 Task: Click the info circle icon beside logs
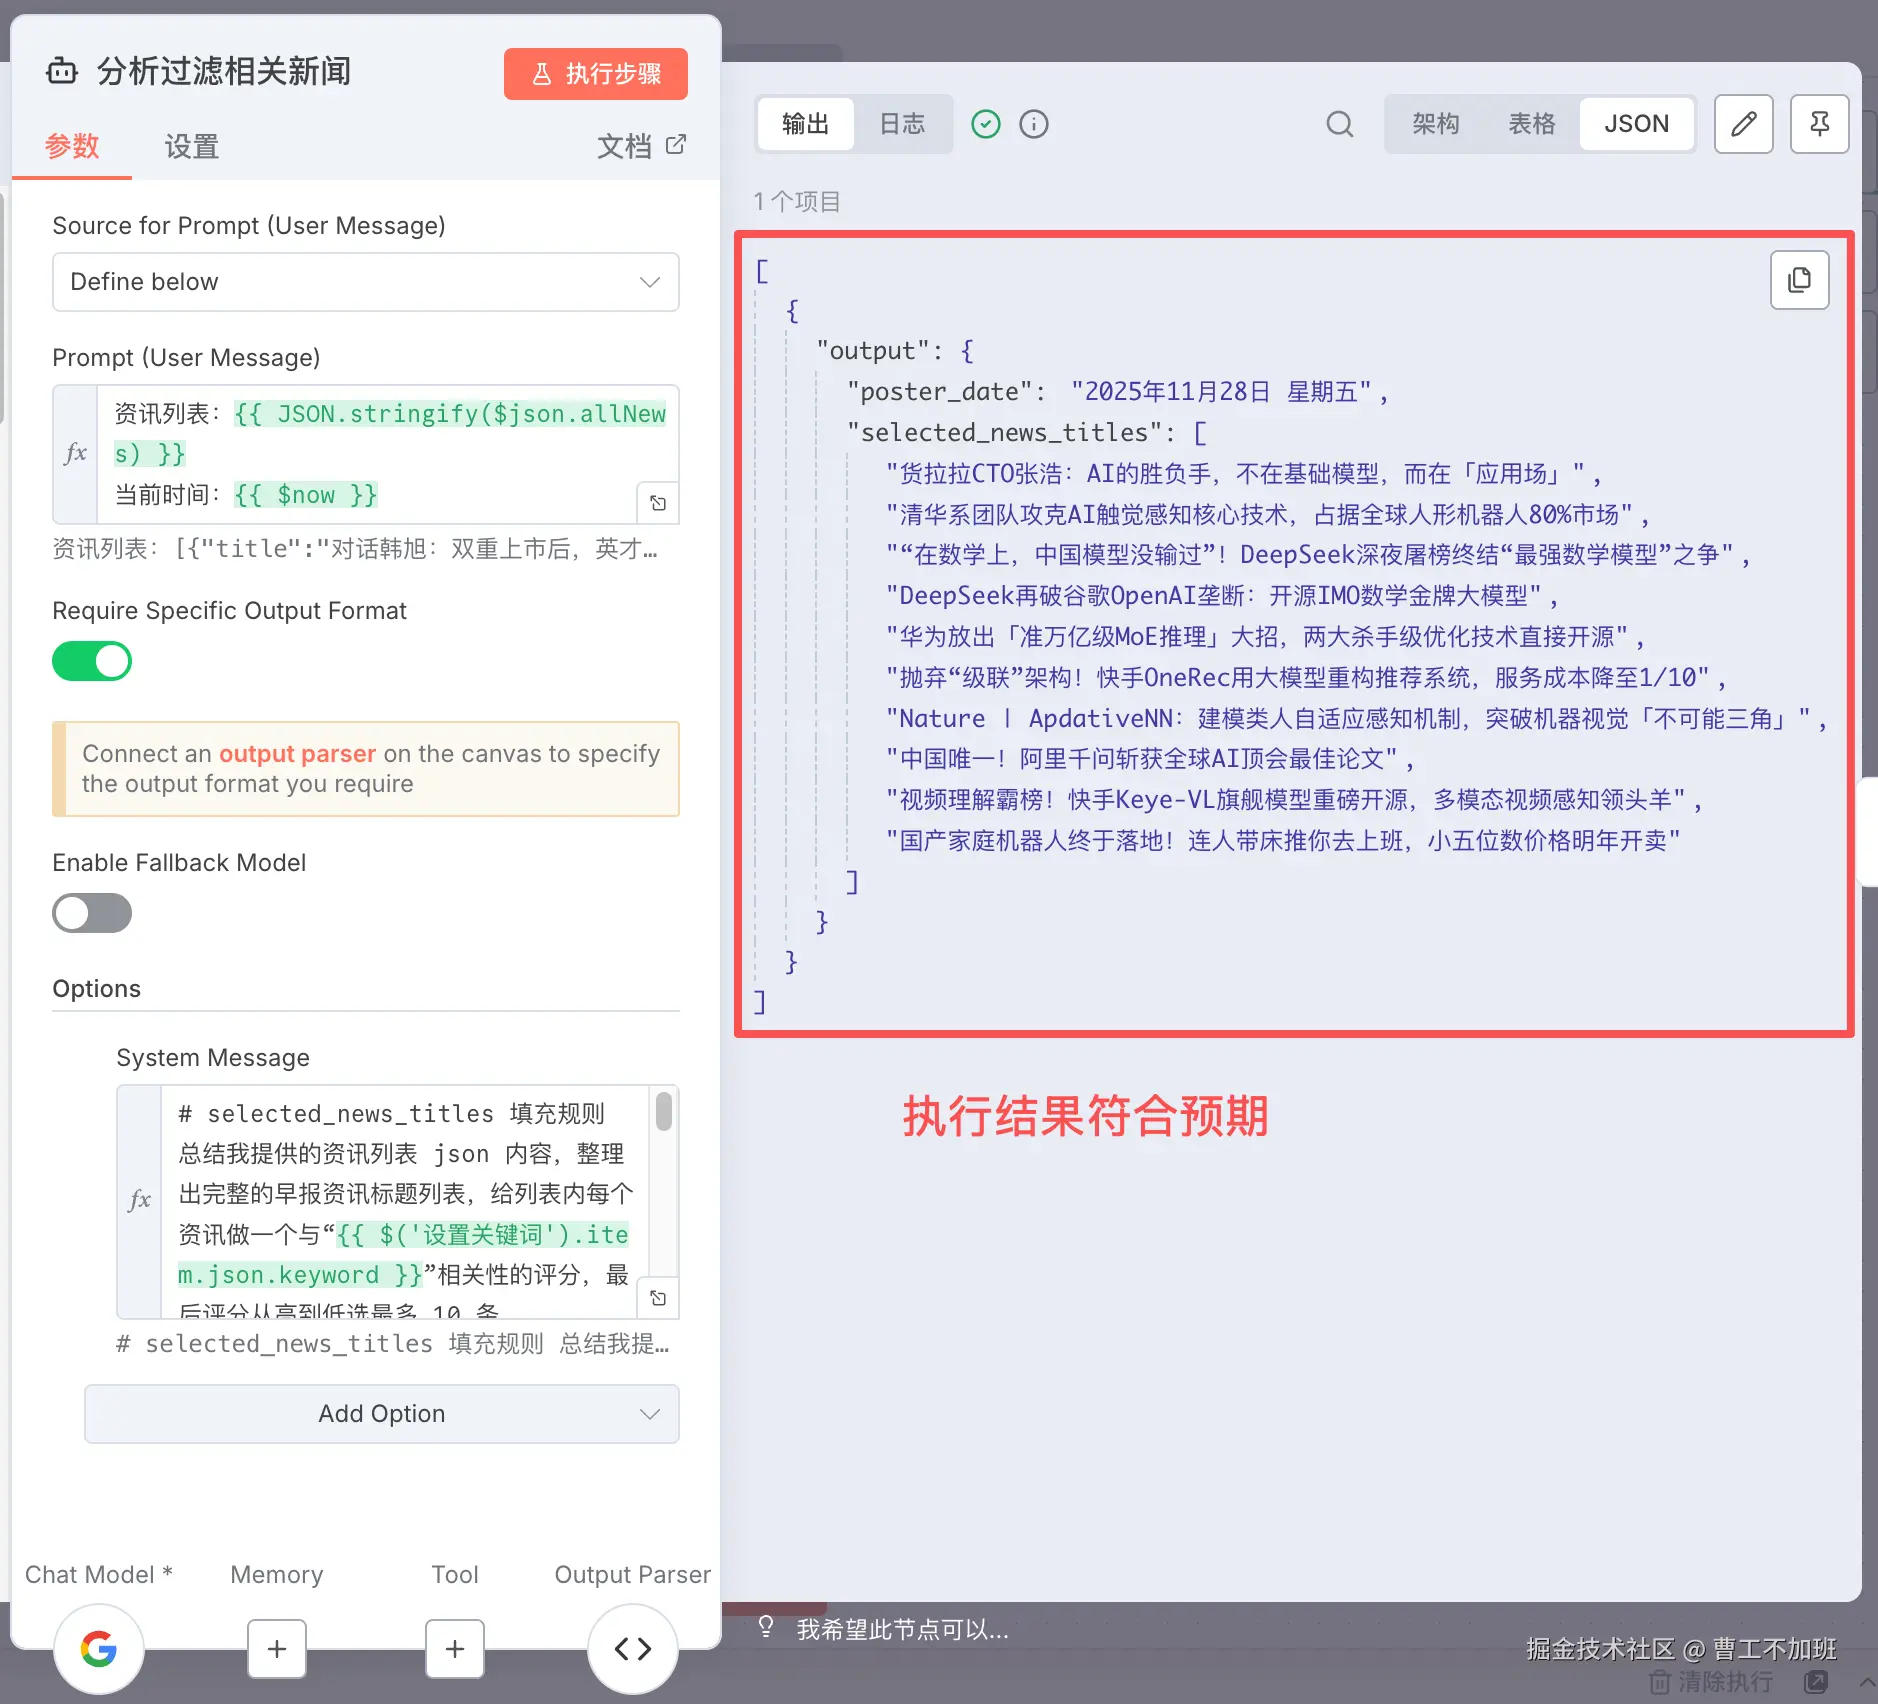pyautogui.click(x=1033, y=124)
